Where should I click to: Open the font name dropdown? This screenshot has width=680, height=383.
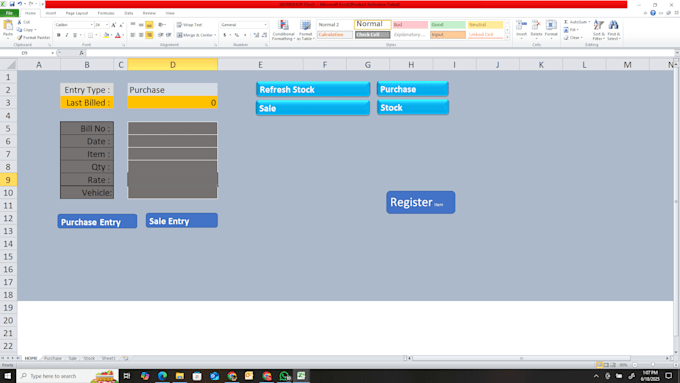click(91, 25)
